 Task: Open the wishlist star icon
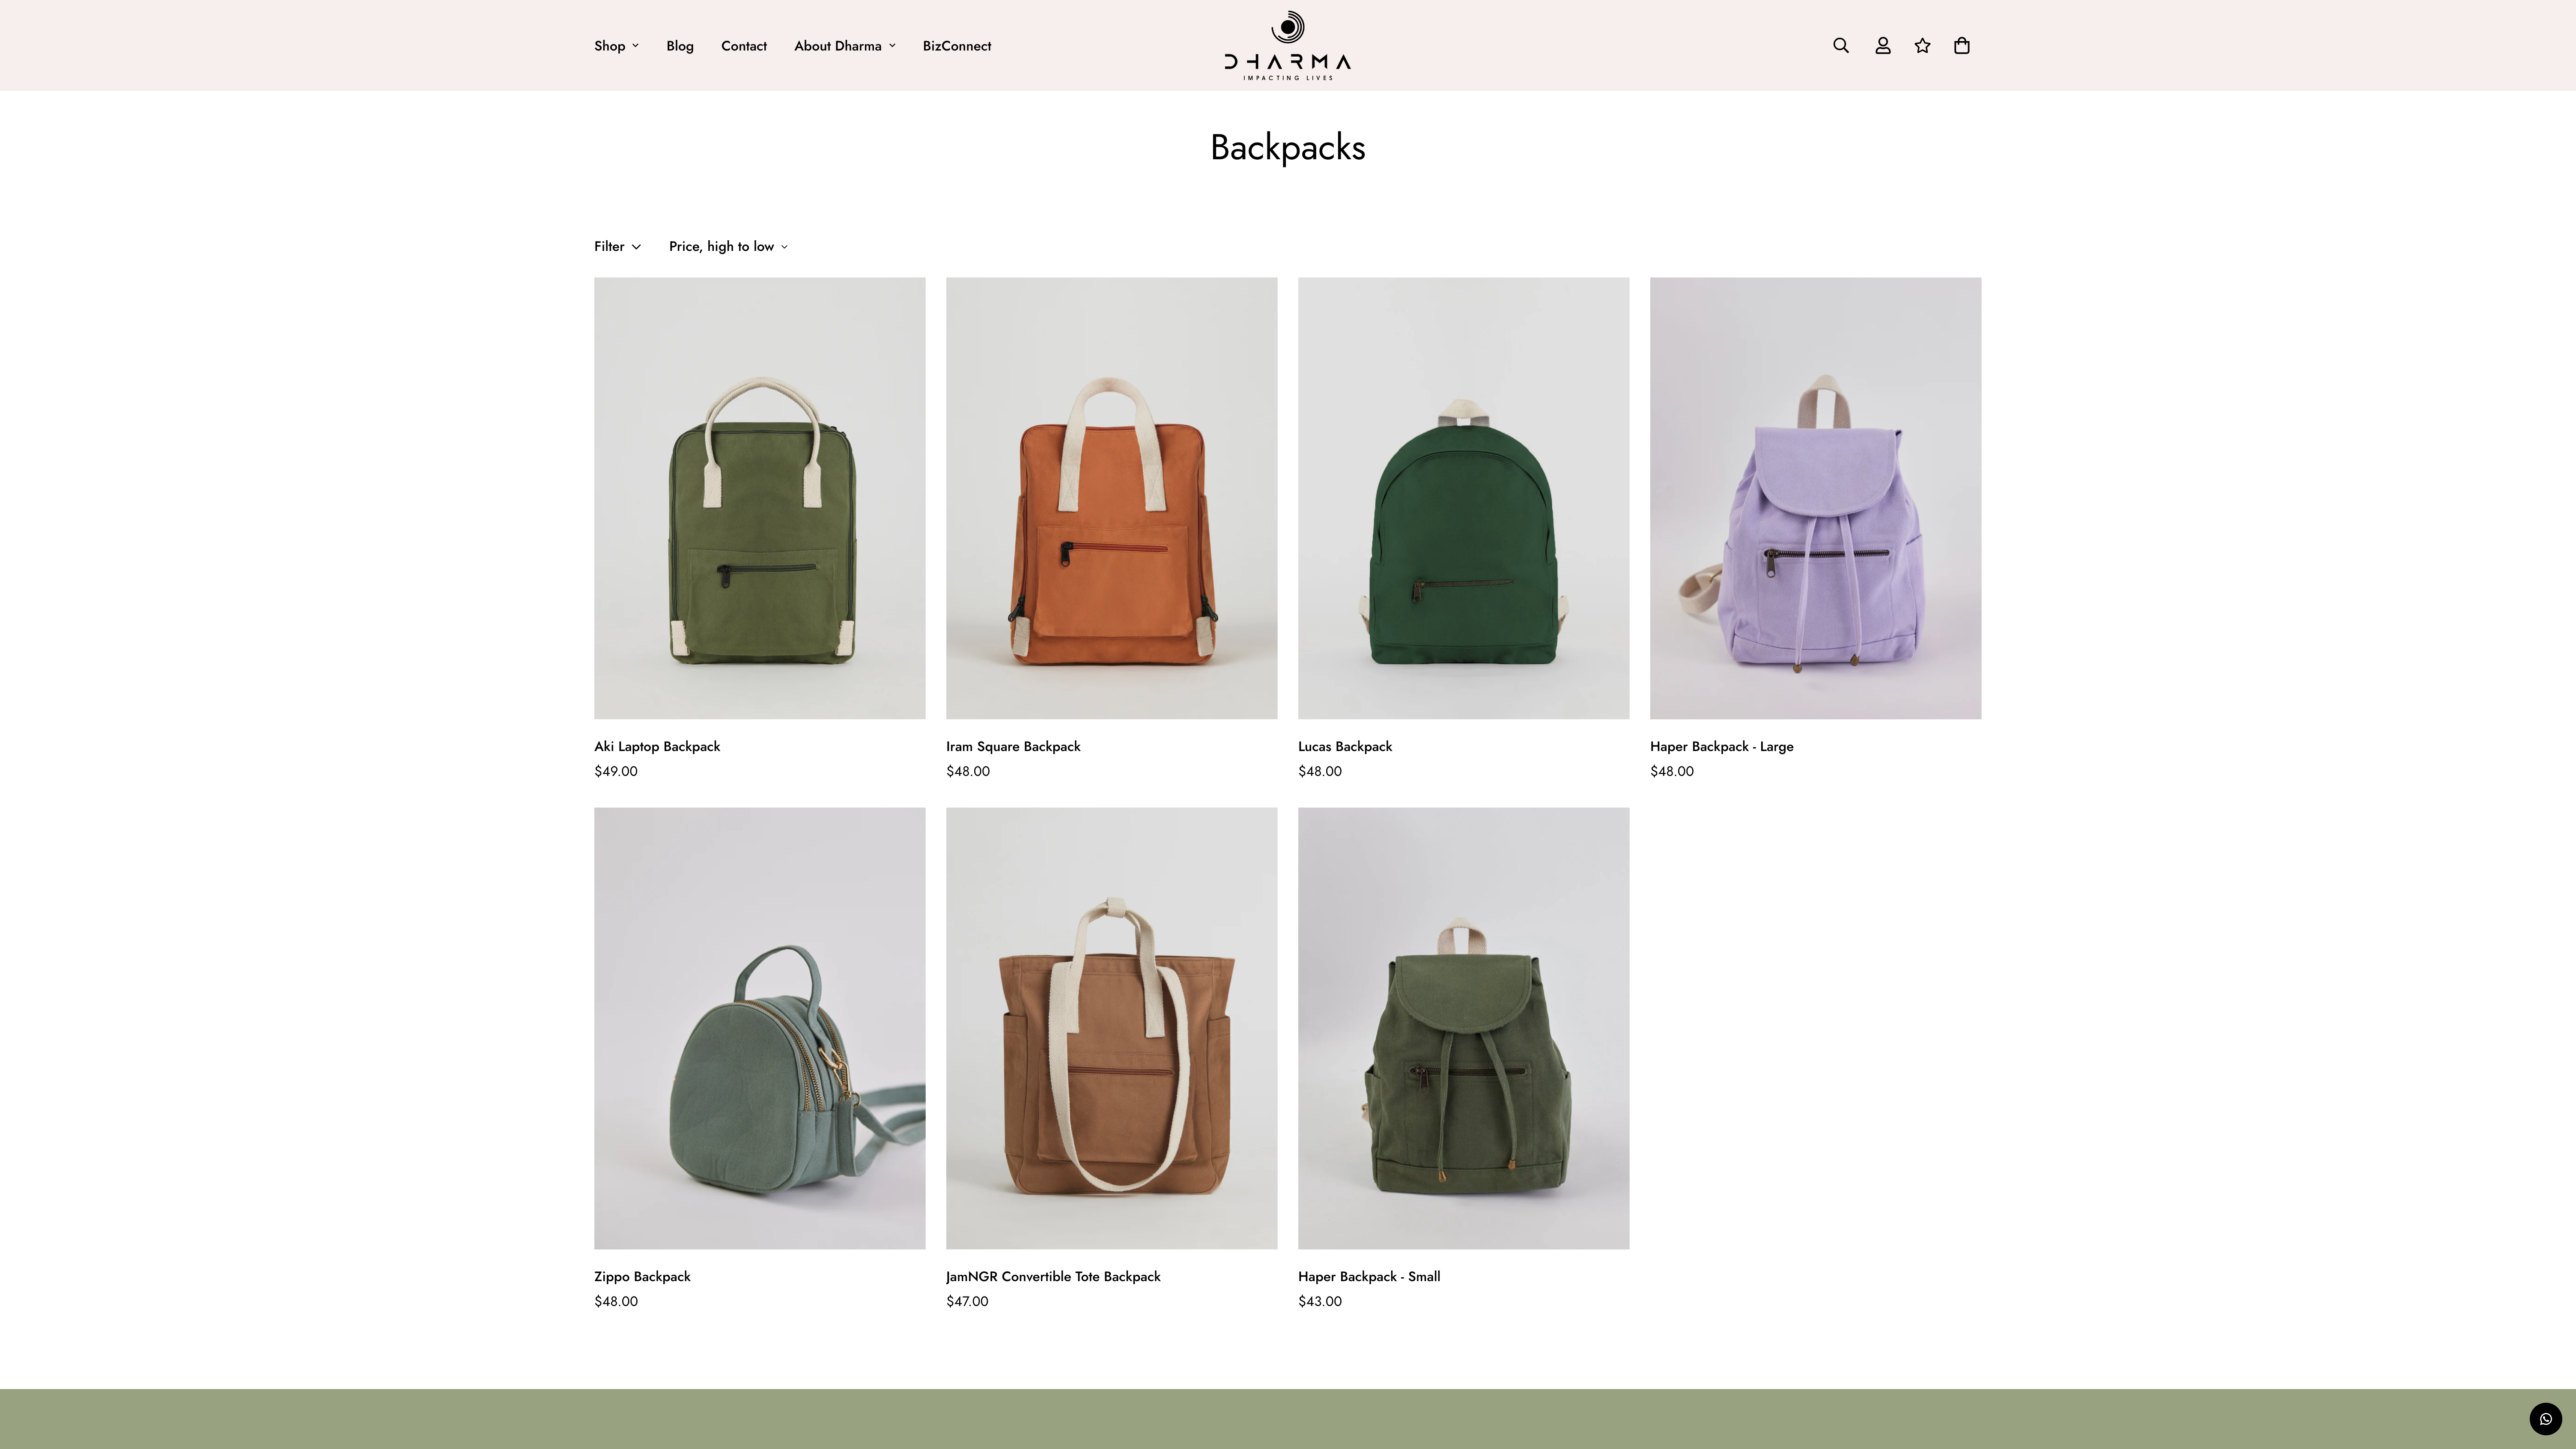[1922, 46]
